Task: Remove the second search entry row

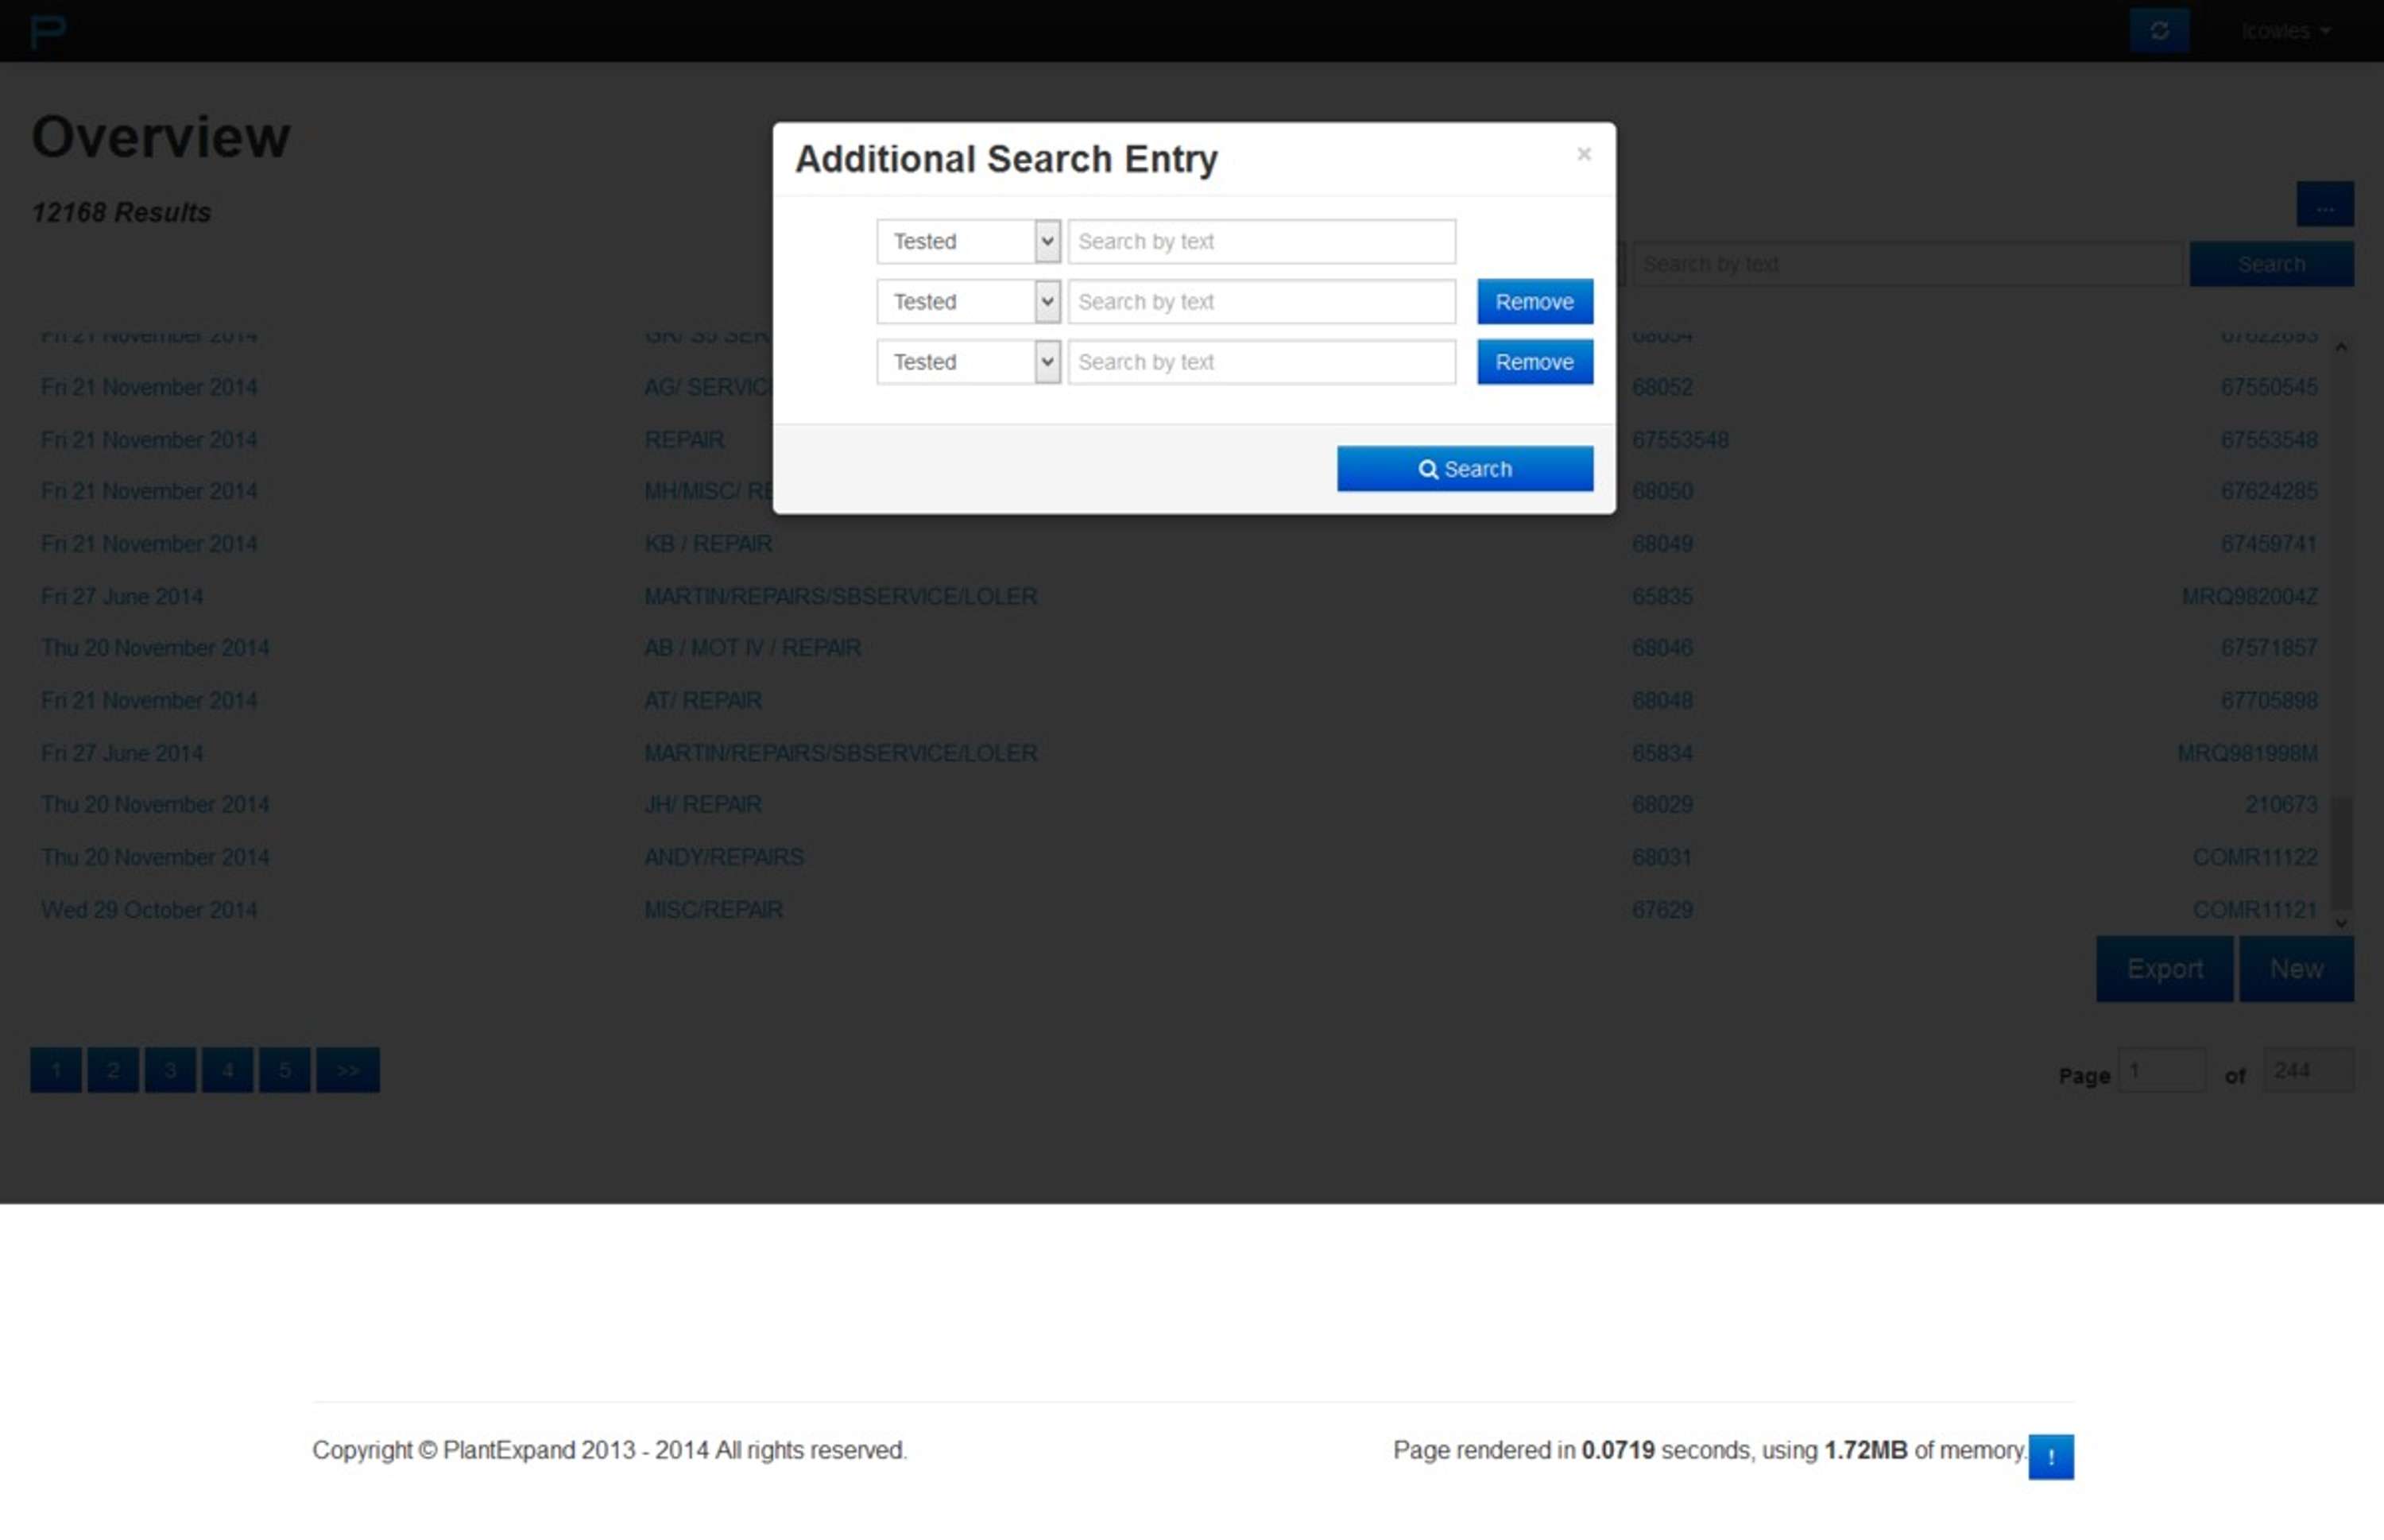Action: pos(1534,301)
